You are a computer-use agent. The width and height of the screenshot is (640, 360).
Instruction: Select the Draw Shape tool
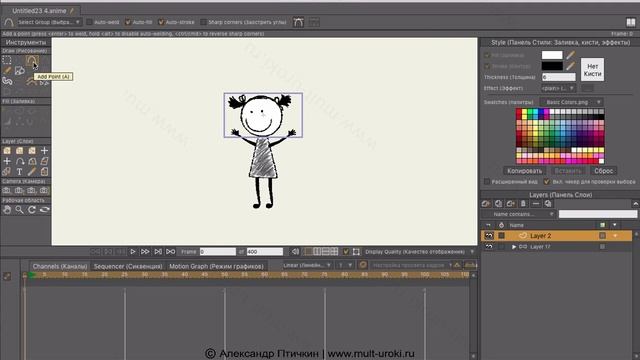pyautogui.click(x=20, y=71)
